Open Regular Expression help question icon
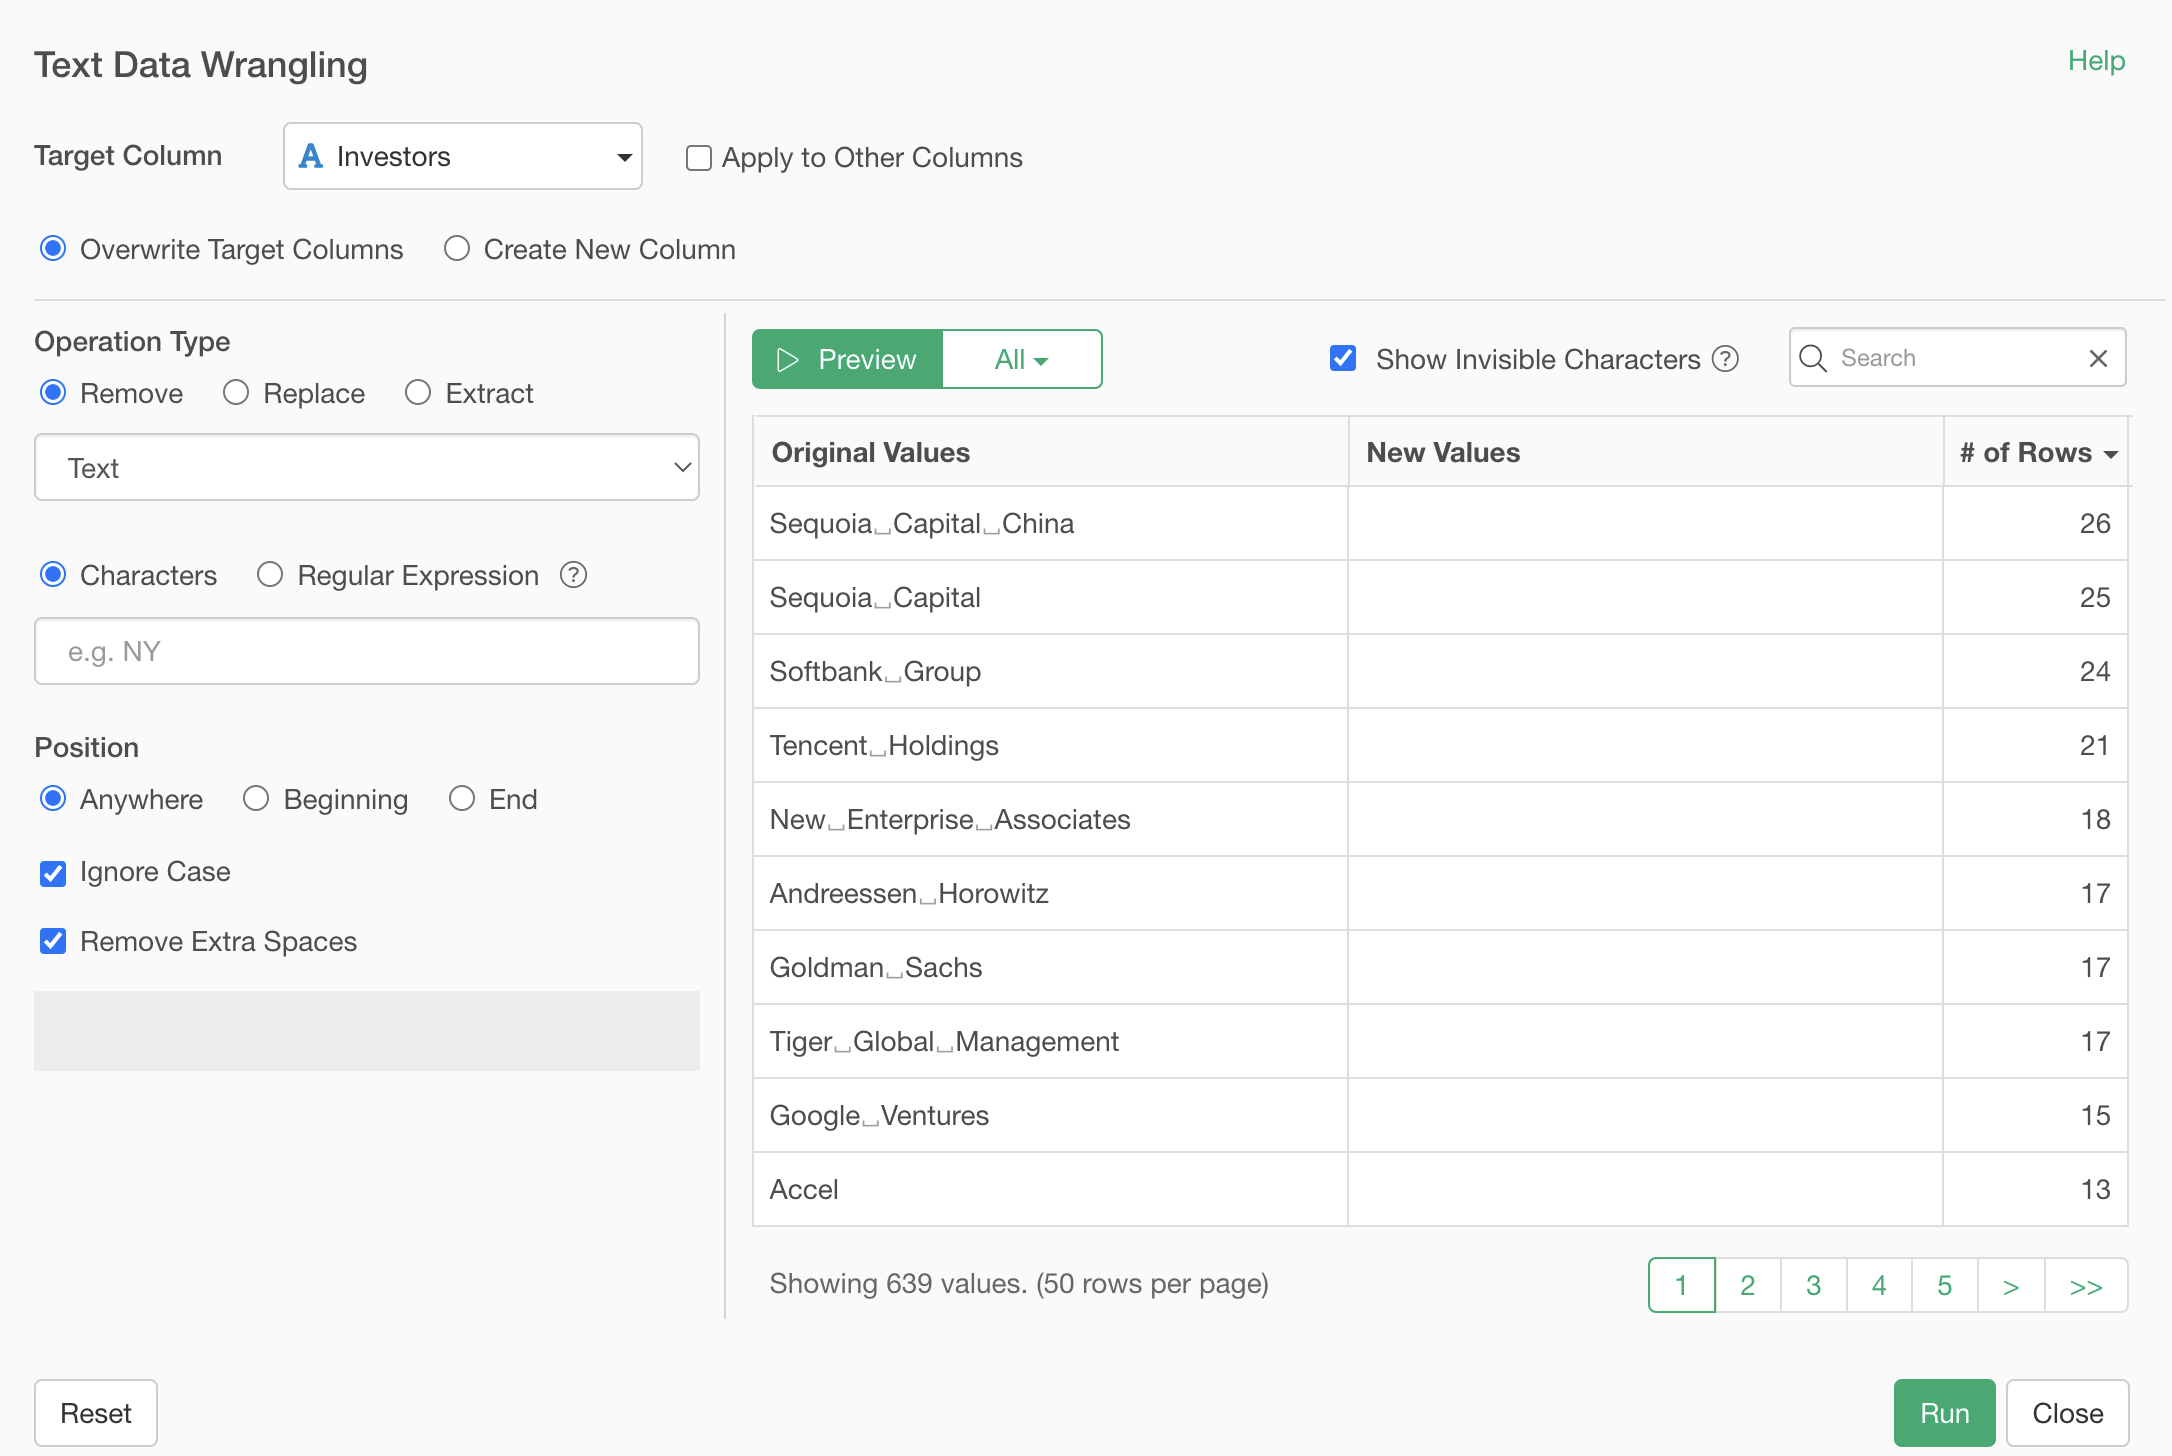Viewport: 2172px width, 1456px height. click(x=573, y=575)
